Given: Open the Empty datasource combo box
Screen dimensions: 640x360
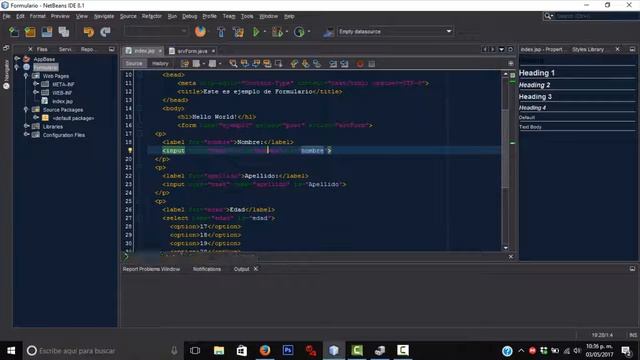Looking at the screenshot, I should [395, 31].
